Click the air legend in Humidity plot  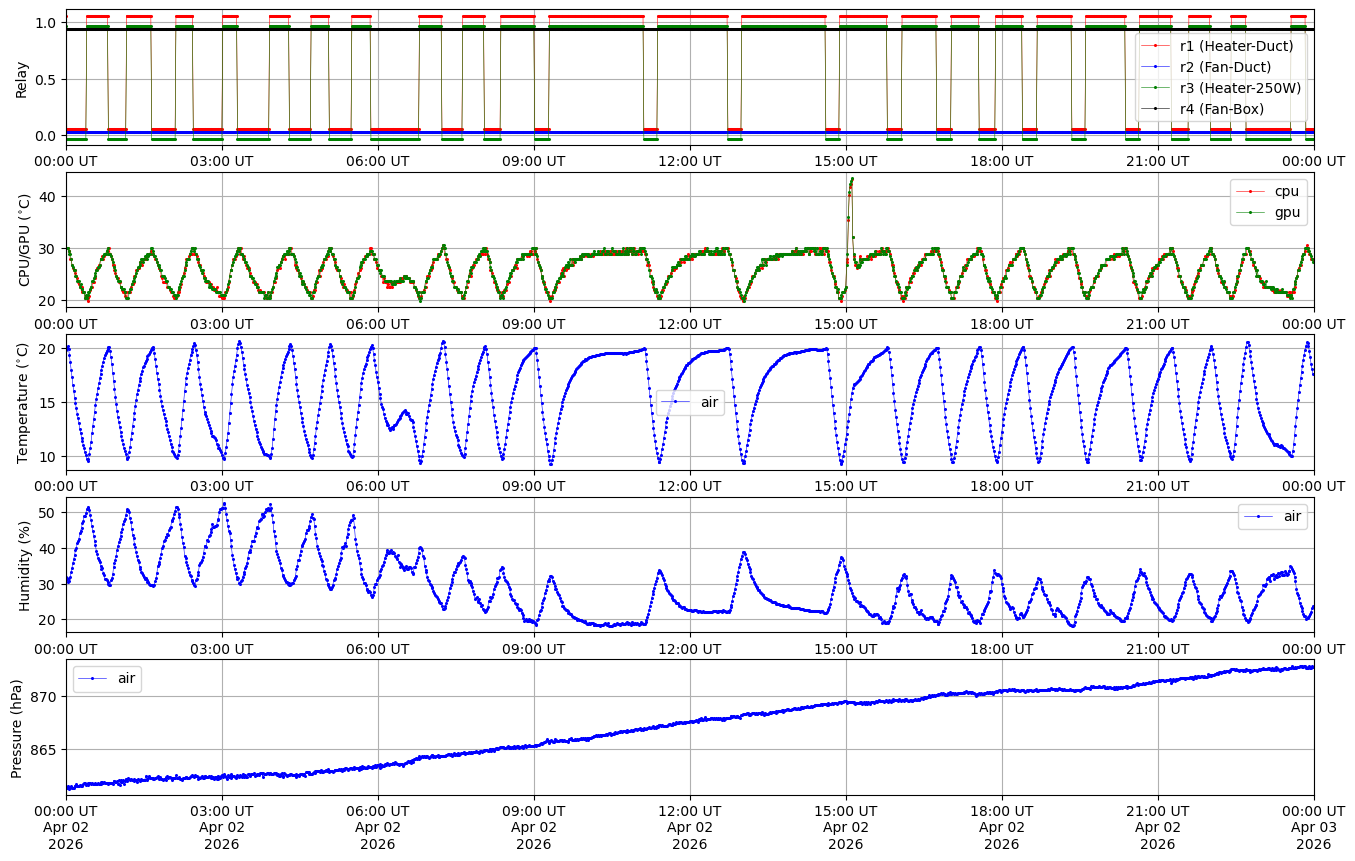pyautogui.click(x=1292, y=516)
